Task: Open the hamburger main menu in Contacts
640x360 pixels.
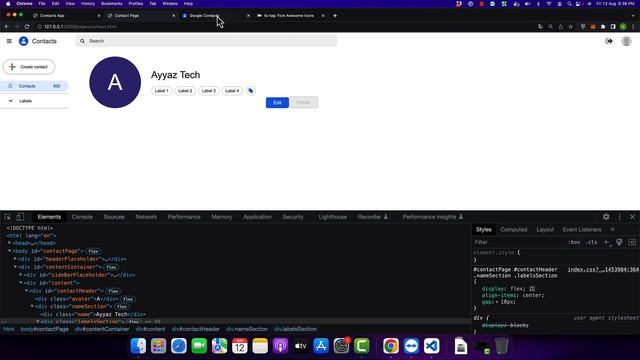Action: (9, 41)
